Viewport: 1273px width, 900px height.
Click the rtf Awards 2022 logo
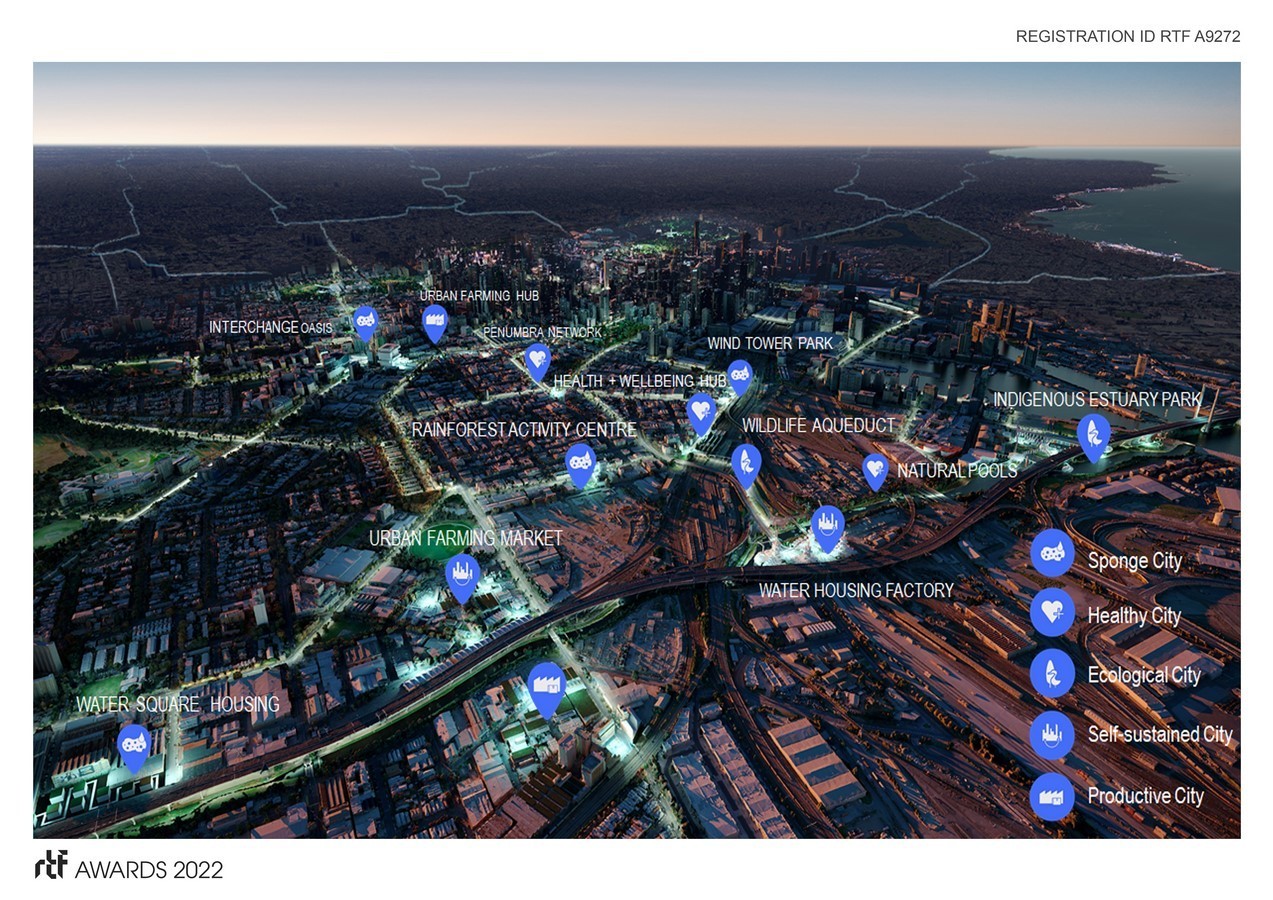click(x=129, y=867)
